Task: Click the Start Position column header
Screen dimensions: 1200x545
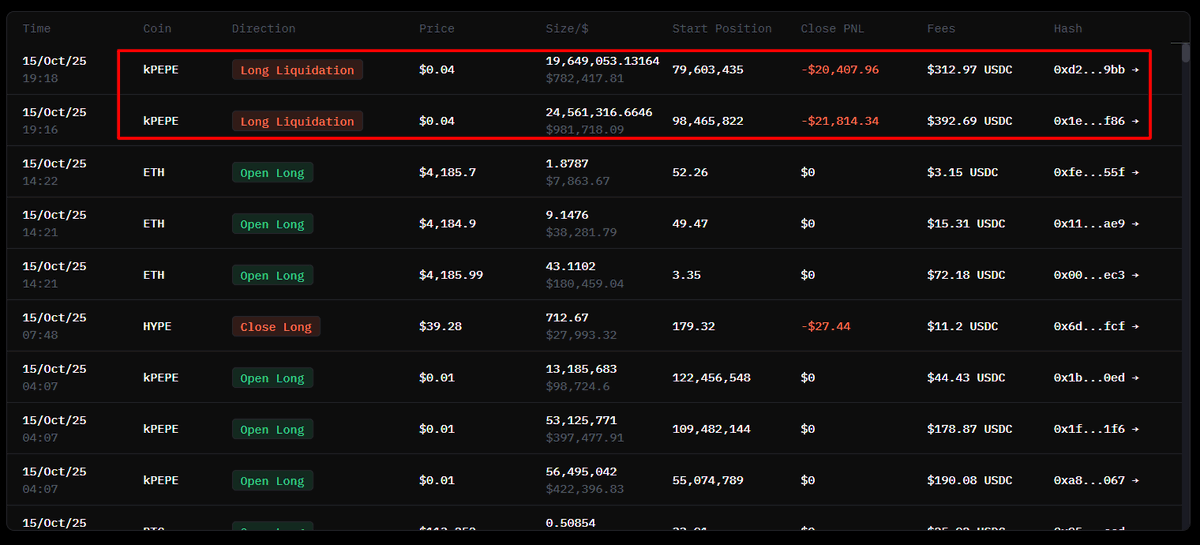Action: click(722, 29)
